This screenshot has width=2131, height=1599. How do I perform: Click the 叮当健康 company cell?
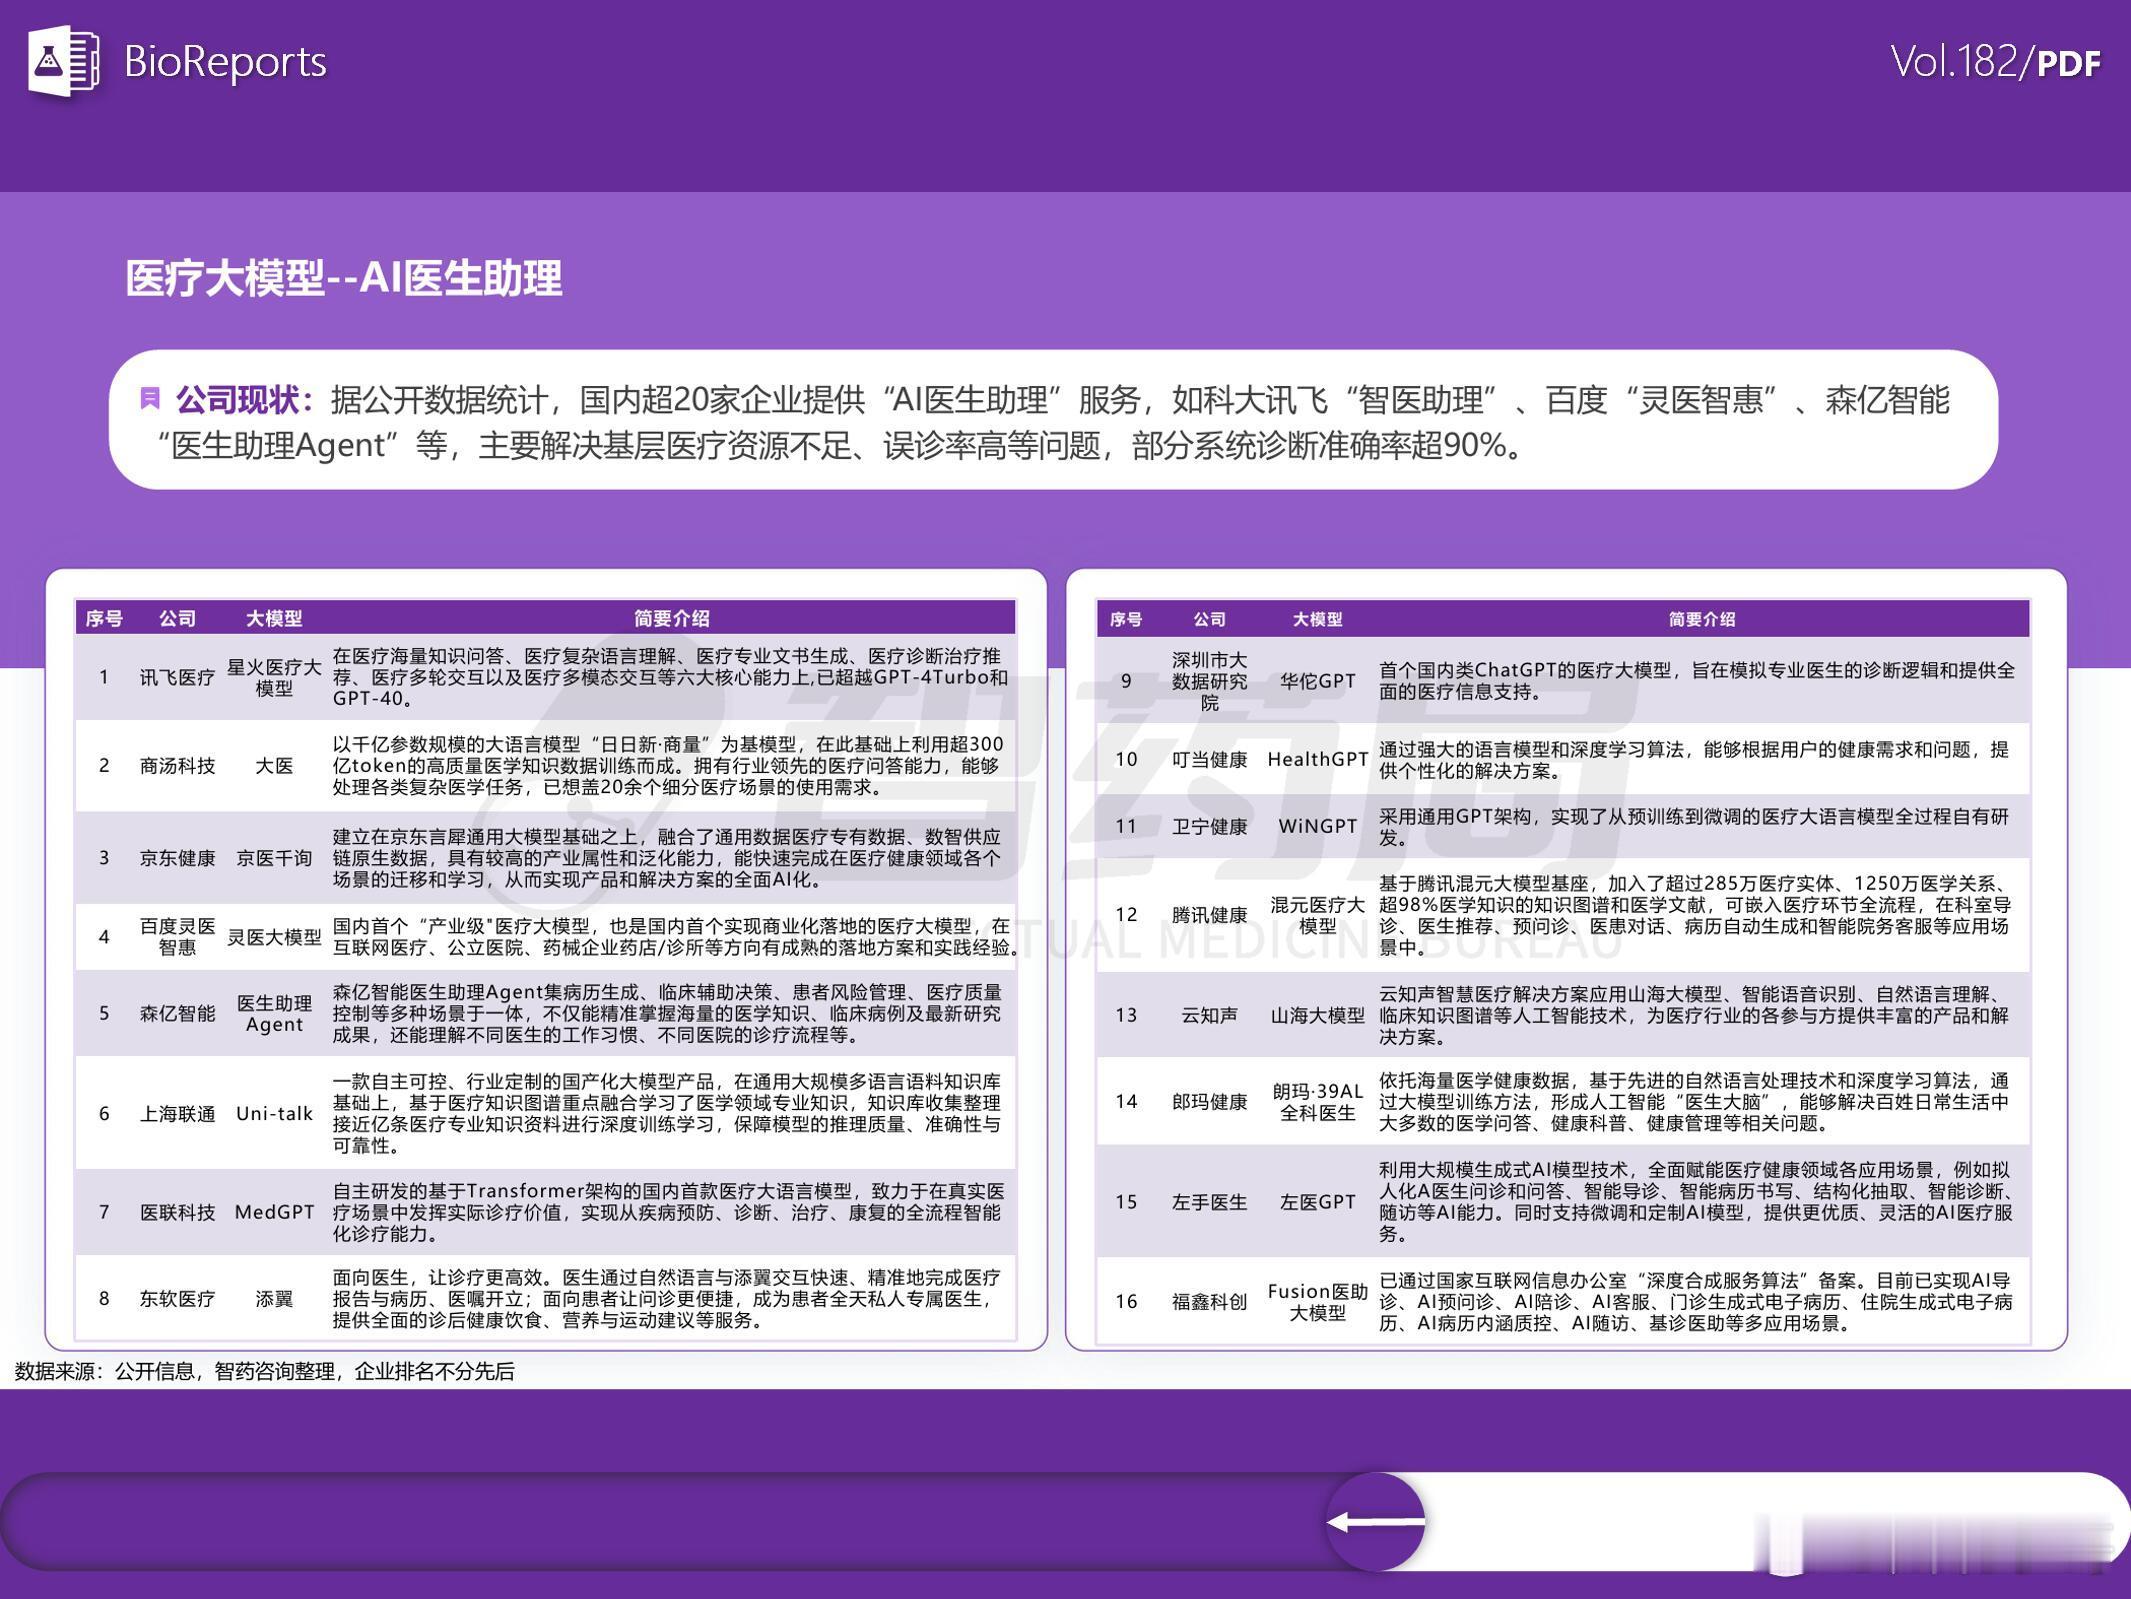[x=1209, y=759]
